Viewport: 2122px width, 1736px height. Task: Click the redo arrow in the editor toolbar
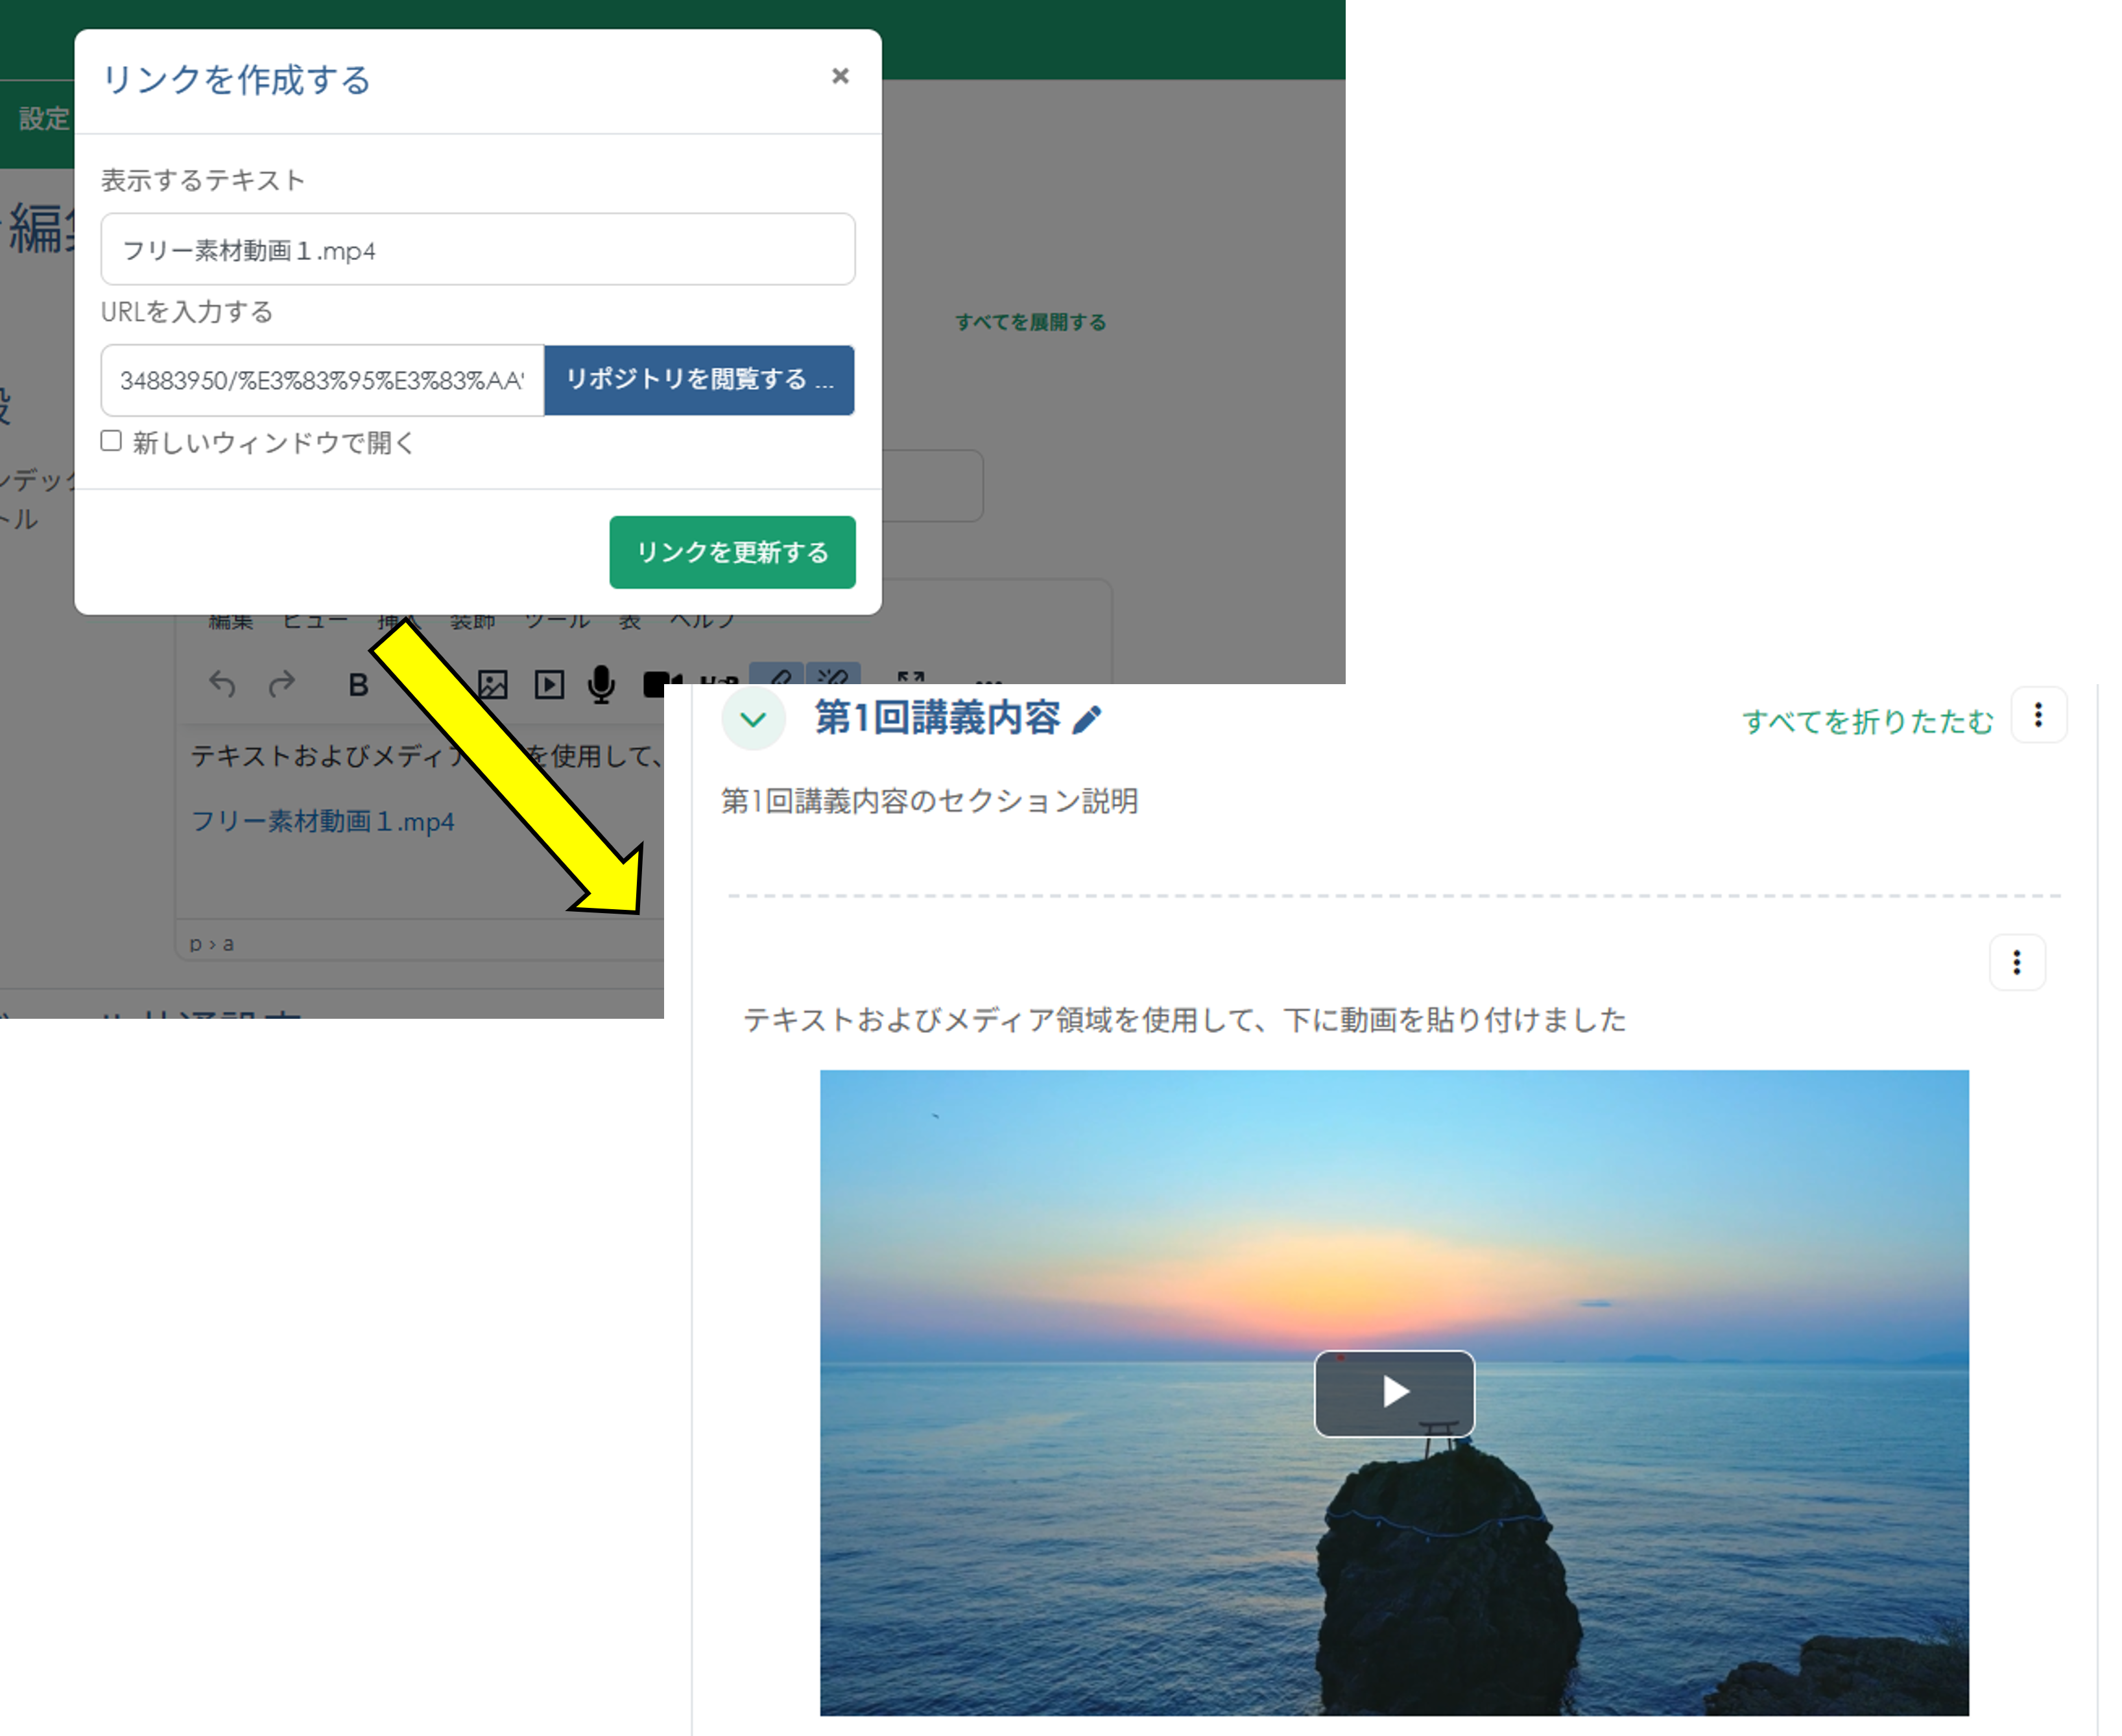(283, 684)
